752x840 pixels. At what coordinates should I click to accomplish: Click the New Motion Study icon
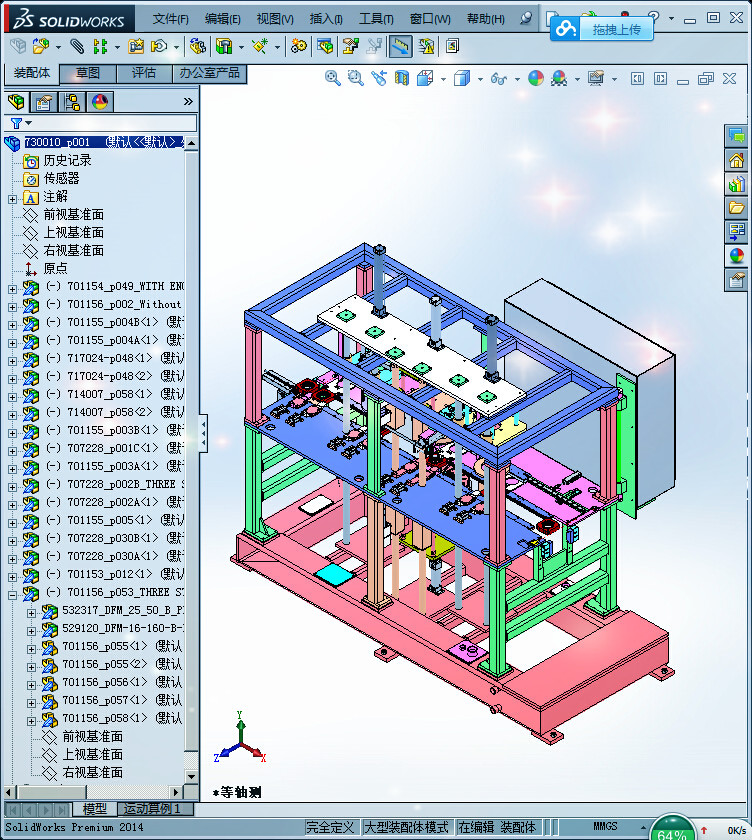(x=299, y=47)
